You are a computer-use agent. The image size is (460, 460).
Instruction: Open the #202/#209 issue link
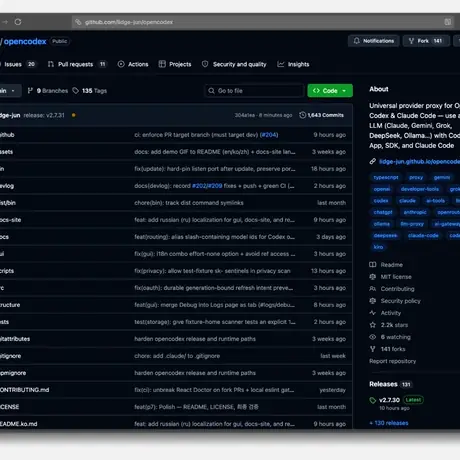pos(207,186)
